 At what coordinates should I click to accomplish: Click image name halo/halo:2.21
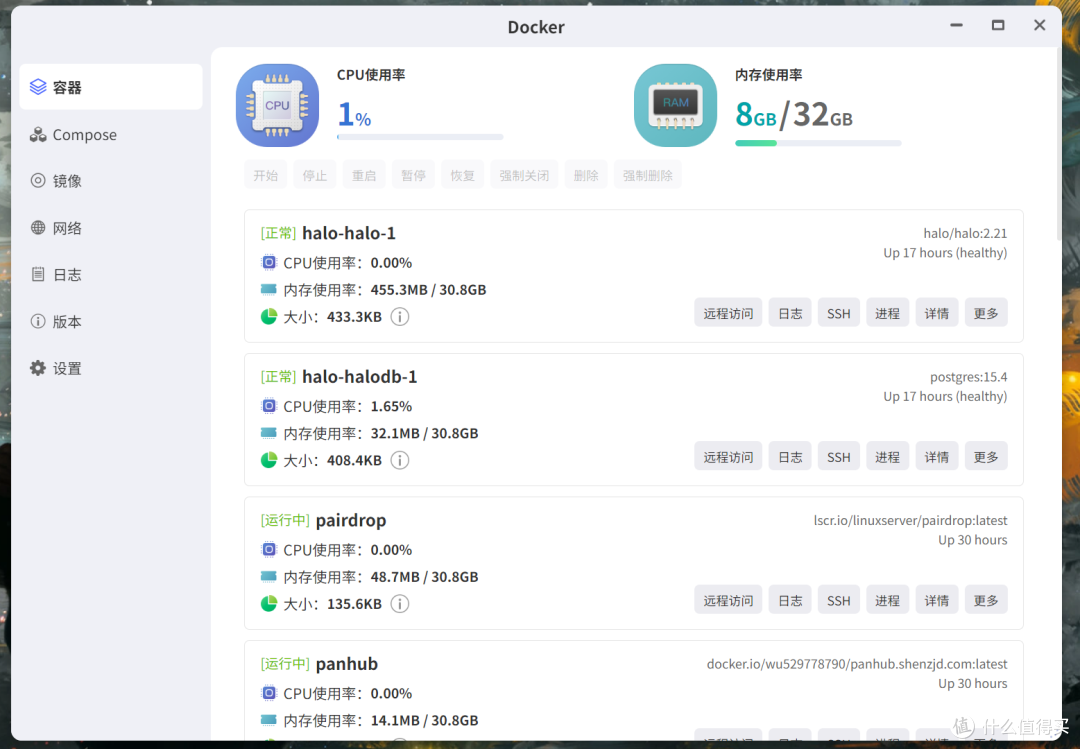pyautogui.click(x=965, y=234)
